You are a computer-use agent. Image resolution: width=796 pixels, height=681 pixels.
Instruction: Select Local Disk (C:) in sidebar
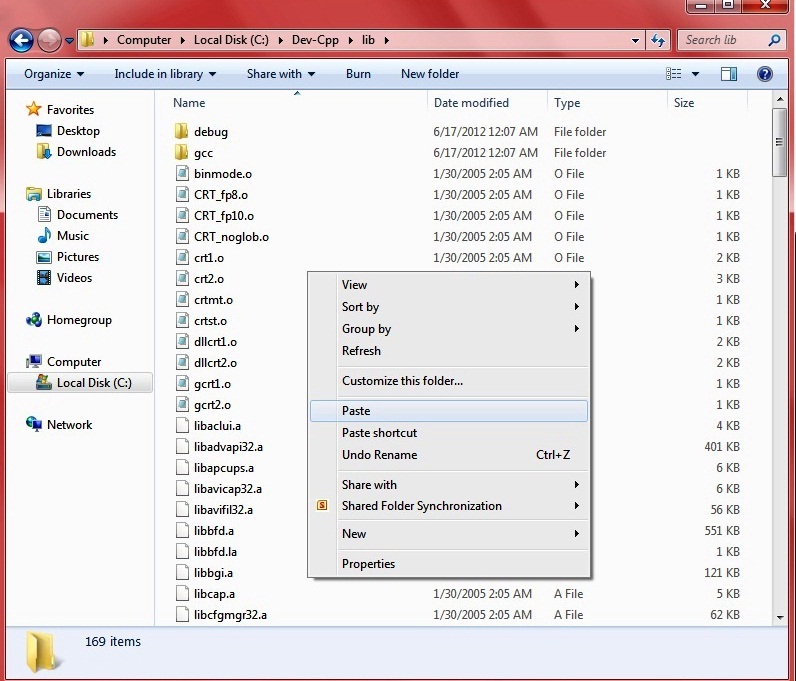pos(80,383)
